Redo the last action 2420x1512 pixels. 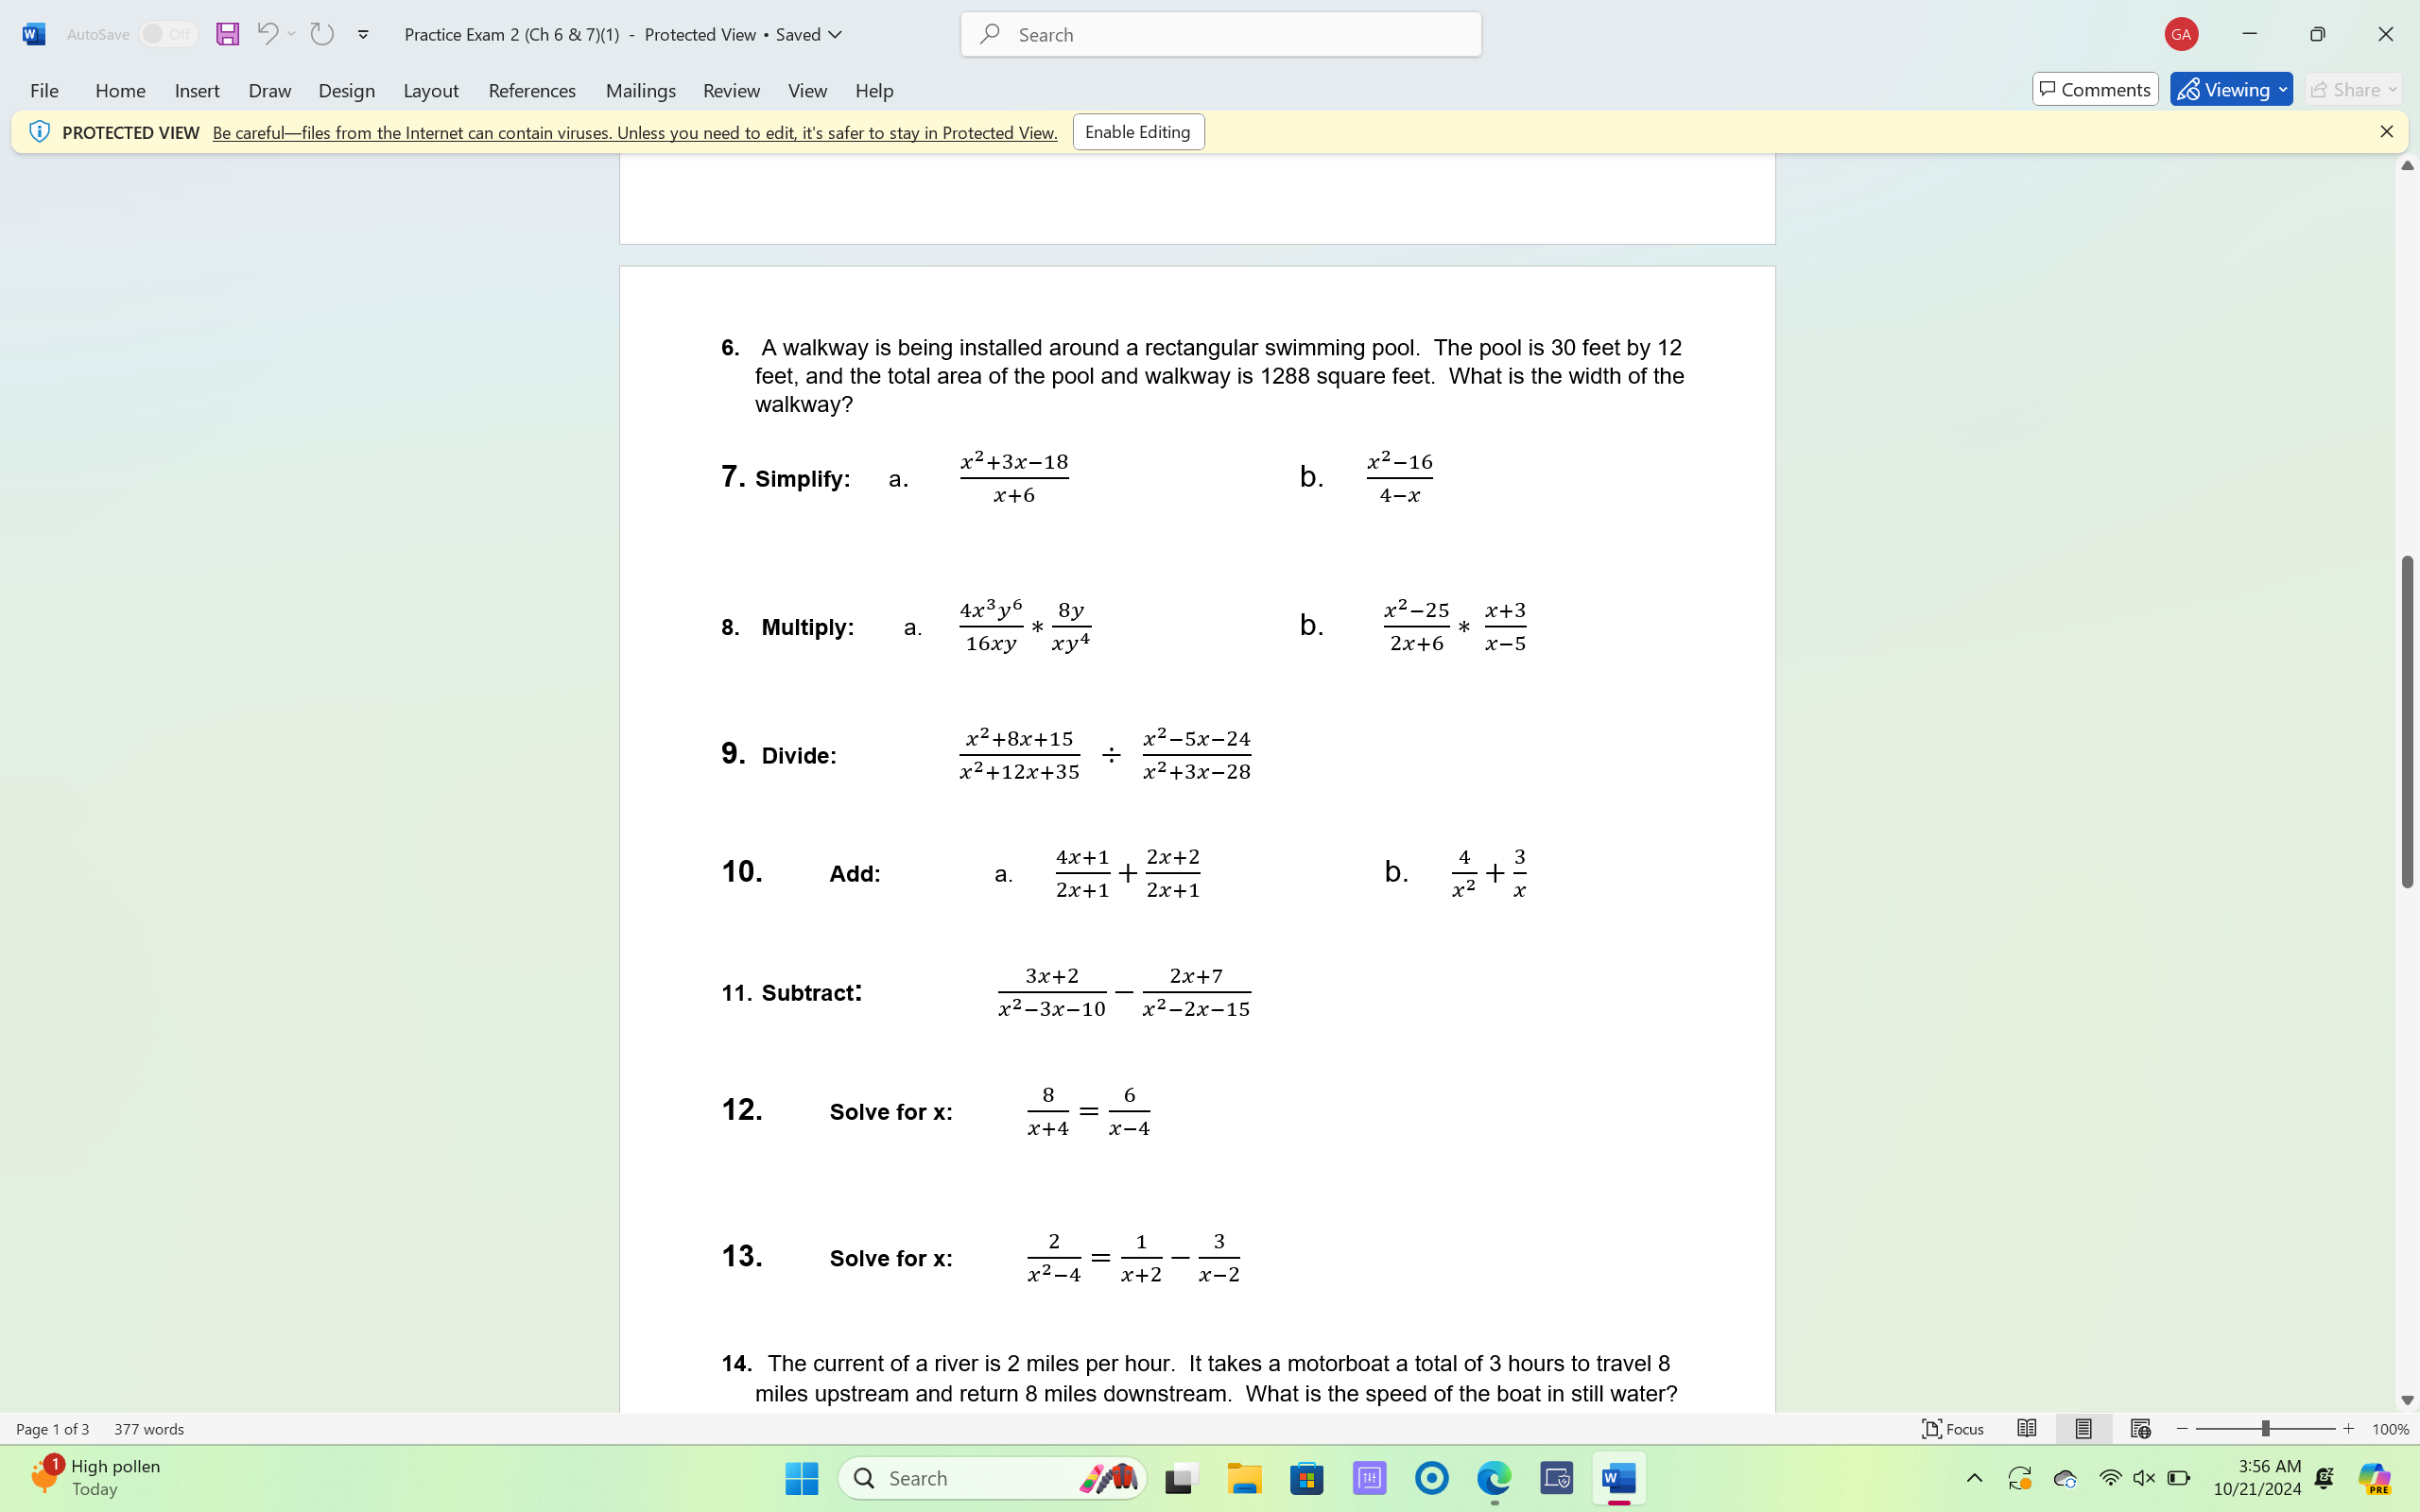pos(321,34)
